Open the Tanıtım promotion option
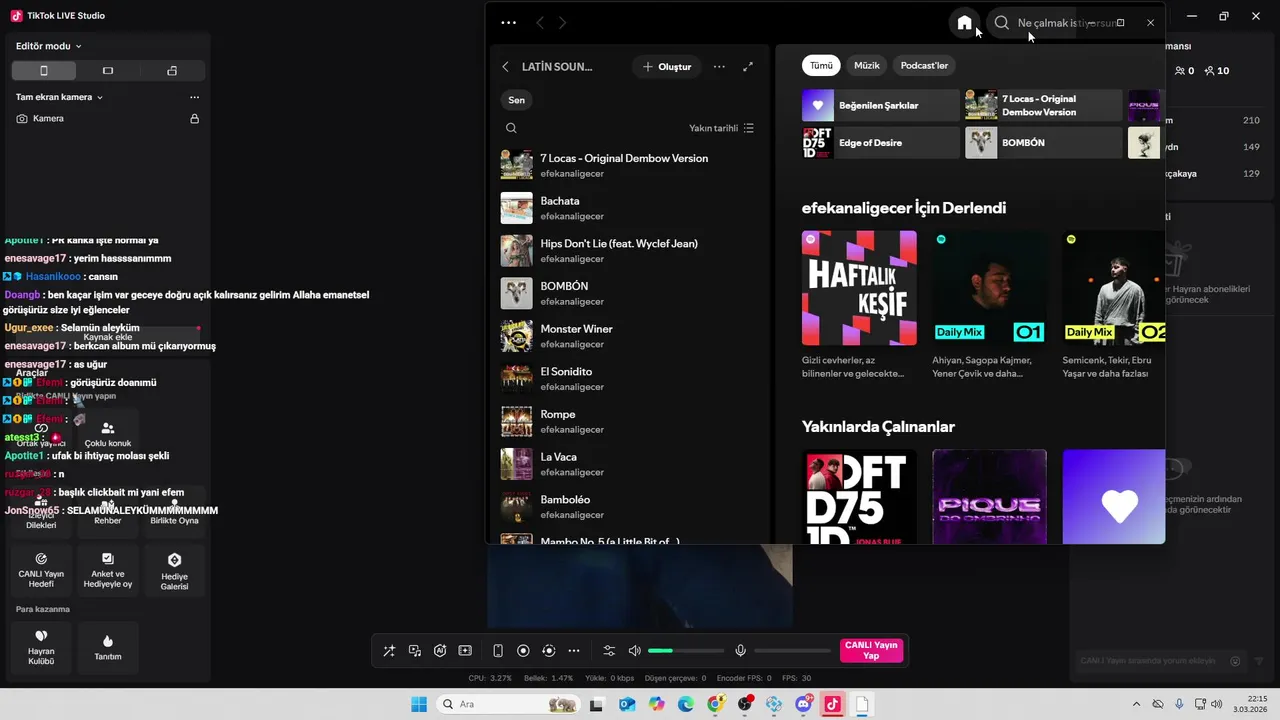1280x720 pixels. pyautogui.click(x=108, y=647)
